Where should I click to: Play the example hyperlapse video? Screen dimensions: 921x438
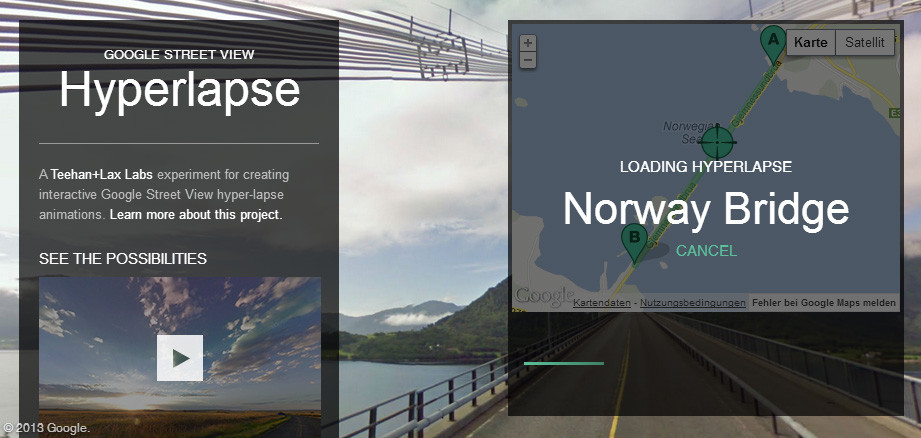pyautogui.click(x=180, y=358)
